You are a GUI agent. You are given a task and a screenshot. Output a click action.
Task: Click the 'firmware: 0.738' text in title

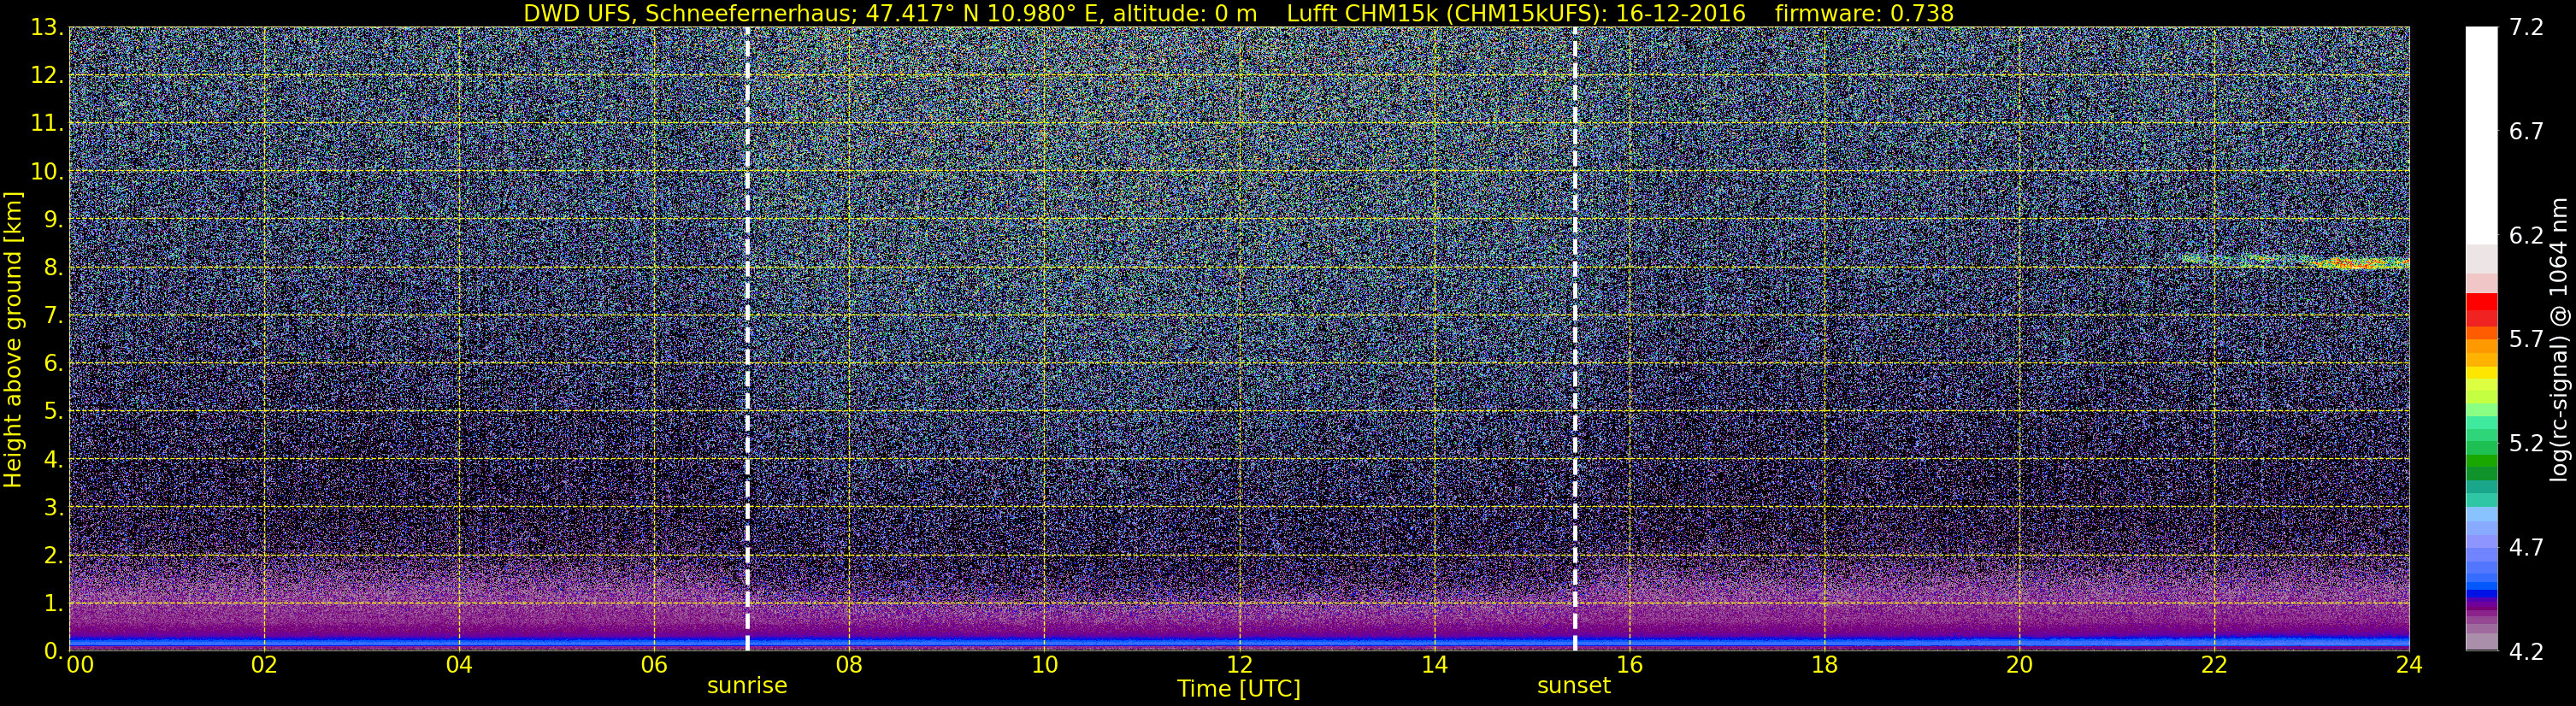(1864, 13)
